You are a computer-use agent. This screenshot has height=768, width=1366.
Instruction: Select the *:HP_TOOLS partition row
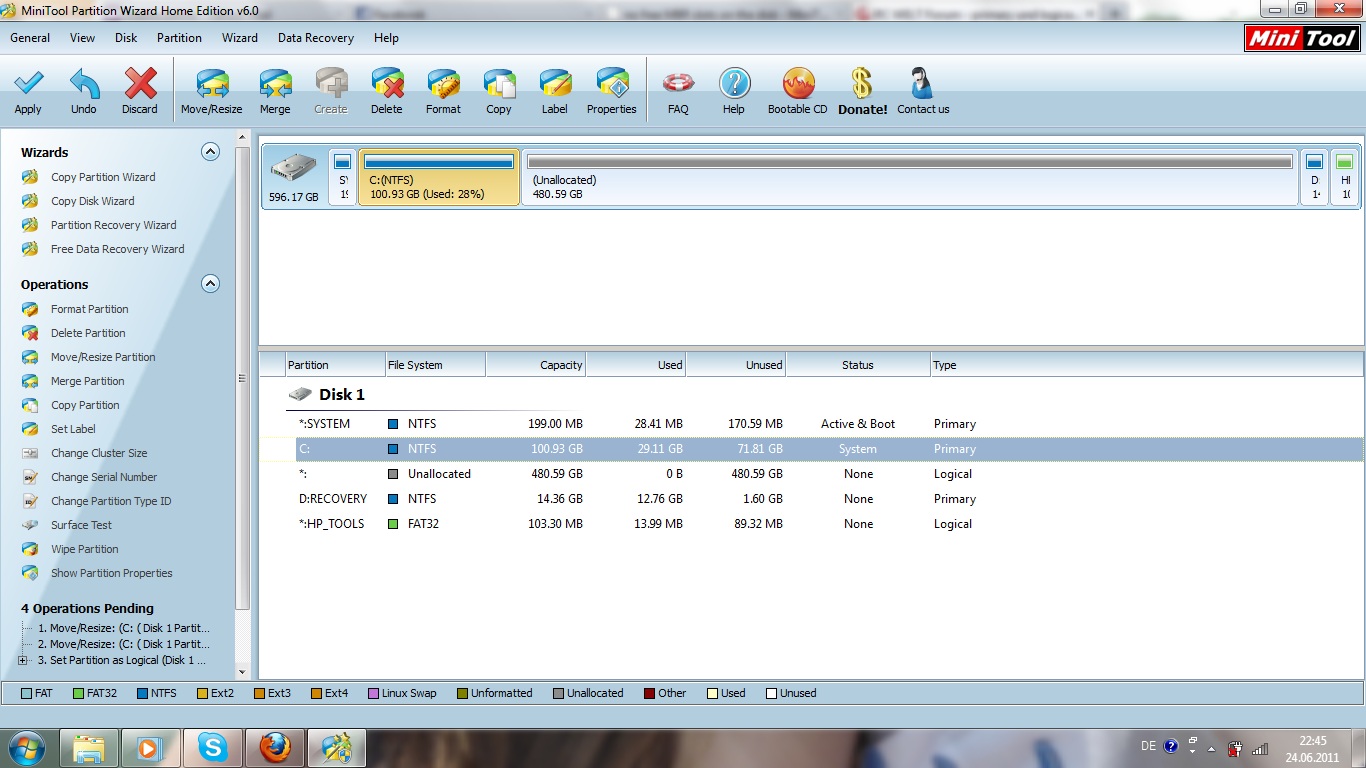point(810,524)
